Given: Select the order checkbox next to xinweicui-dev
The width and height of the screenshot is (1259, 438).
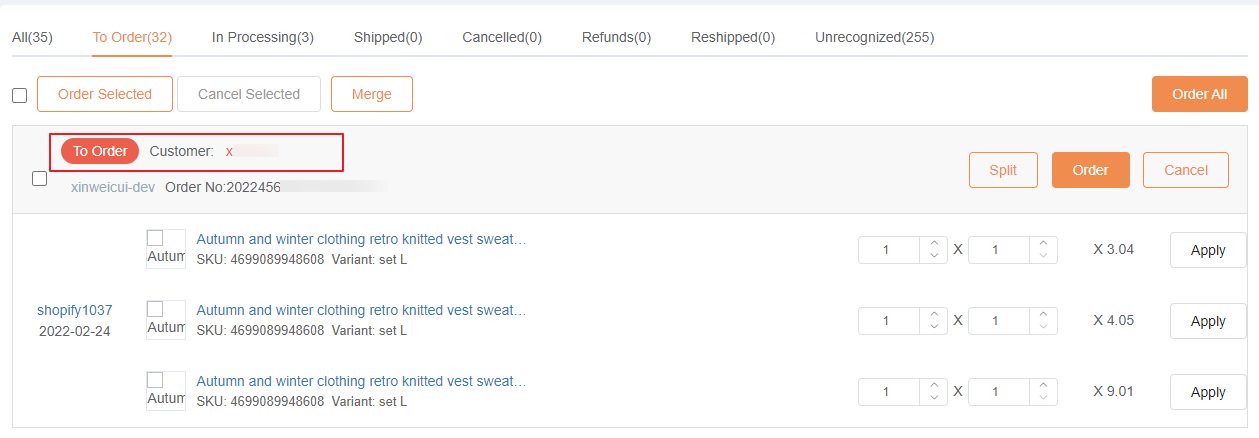Looking at the screenshot, I should [x=40, y=179].
